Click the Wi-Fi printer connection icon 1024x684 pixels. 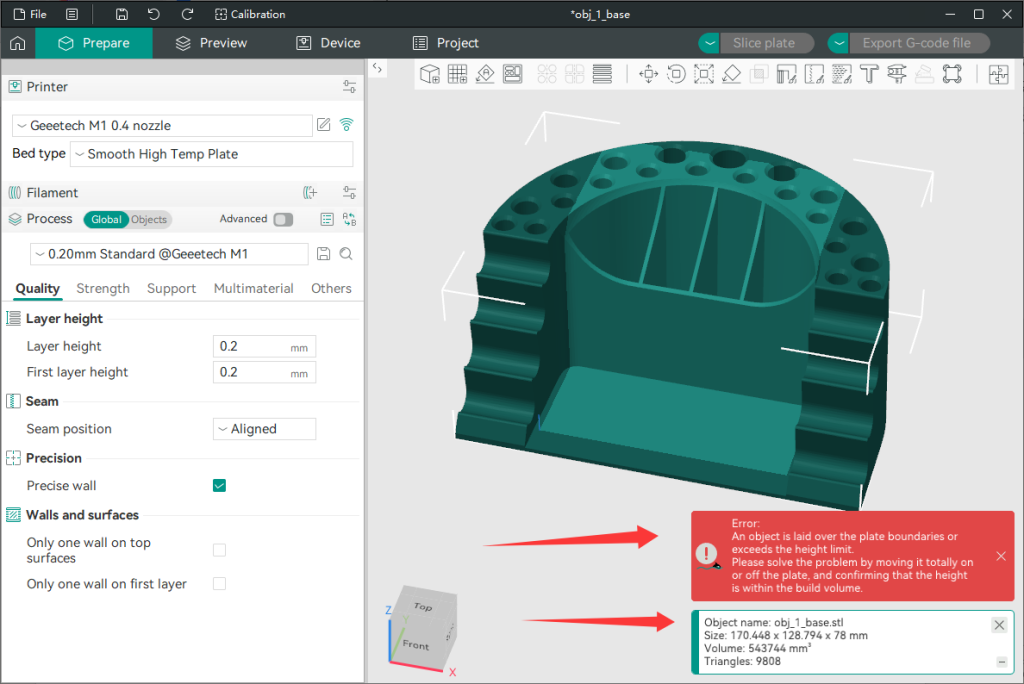(x=347, y=125)
